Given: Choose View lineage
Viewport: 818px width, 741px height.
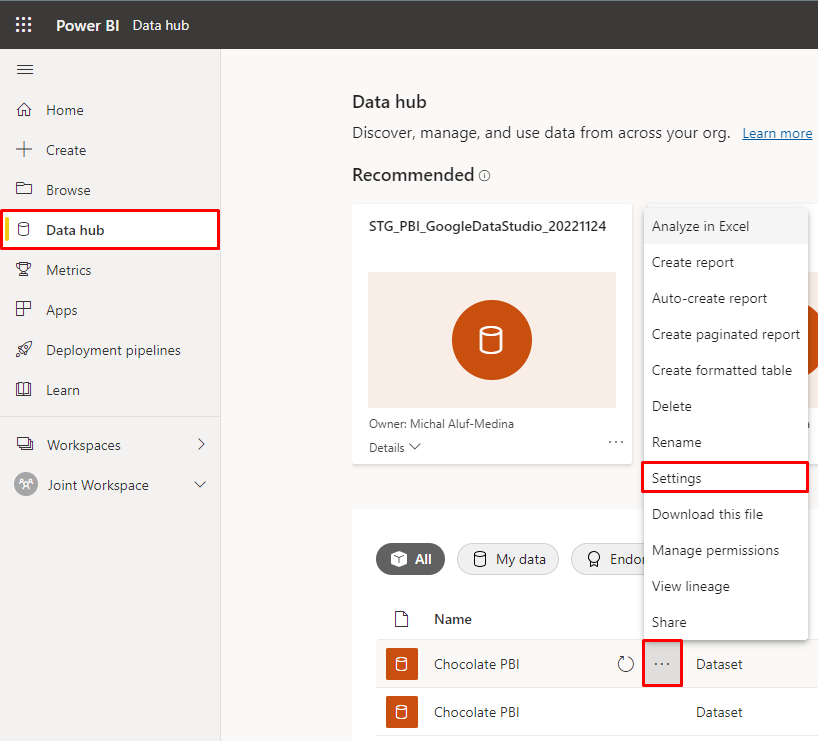Looking at the screenshot, I should [x=726, y=587].
